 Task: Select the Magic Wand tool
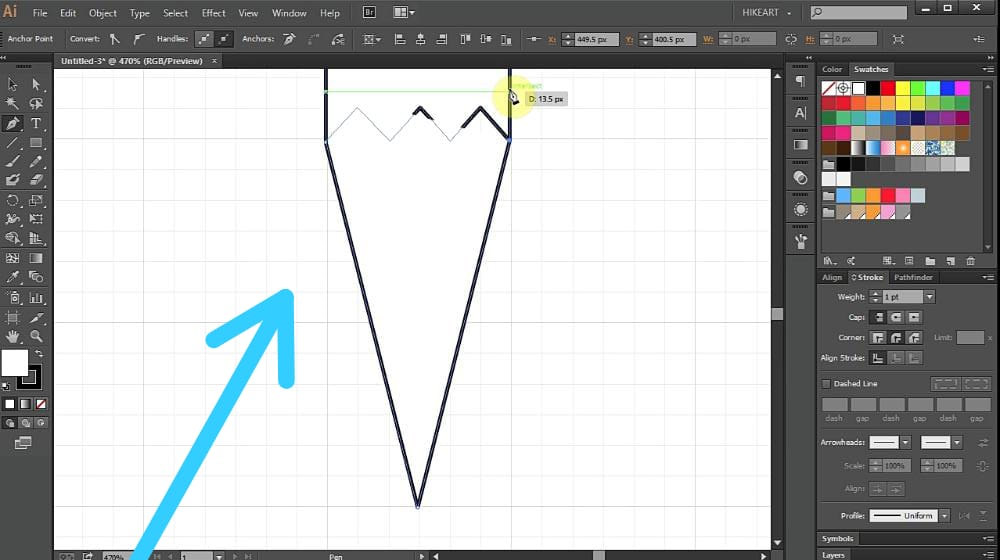point(12,103)
